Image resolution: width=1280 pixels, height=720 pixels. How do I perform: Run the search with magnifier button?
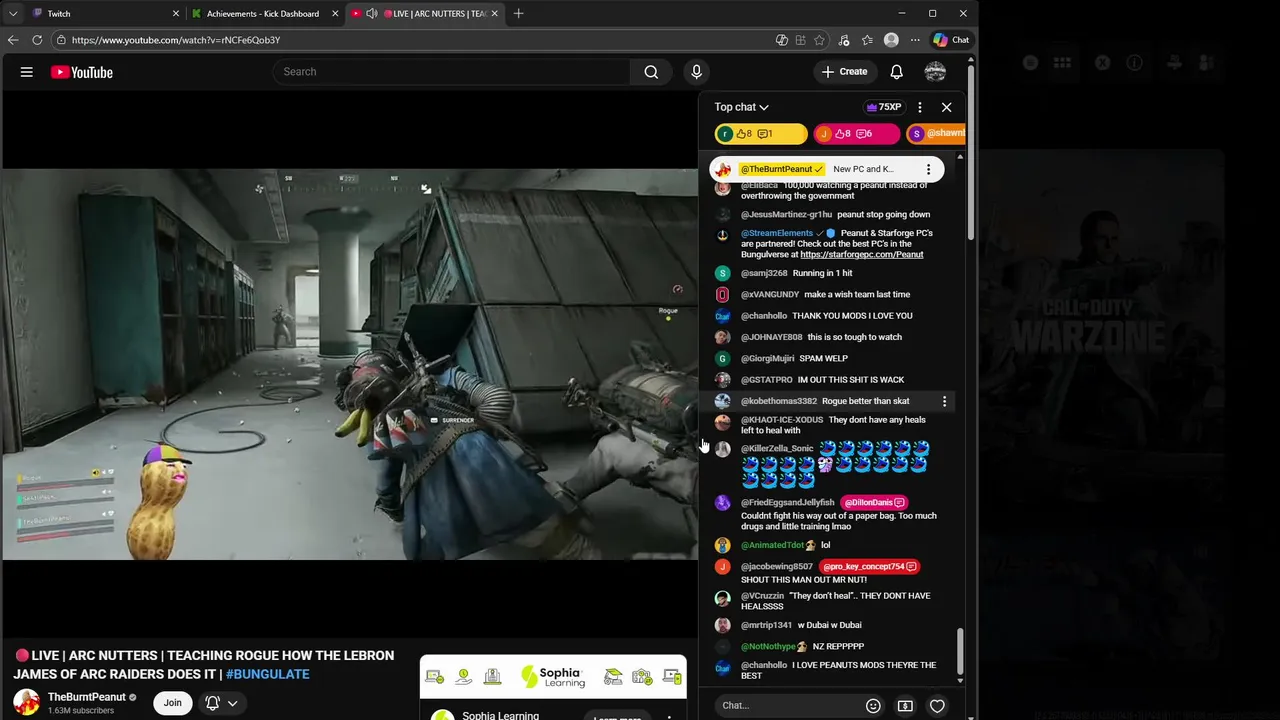(651, 72)
